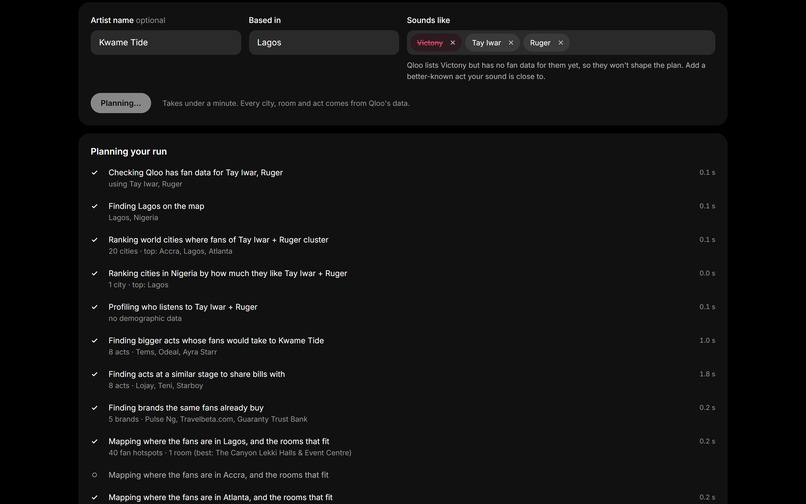The image size is (806, 504).
Task: Click checkmark beside Ranking world cities step
Action: (x=95, y=240)
